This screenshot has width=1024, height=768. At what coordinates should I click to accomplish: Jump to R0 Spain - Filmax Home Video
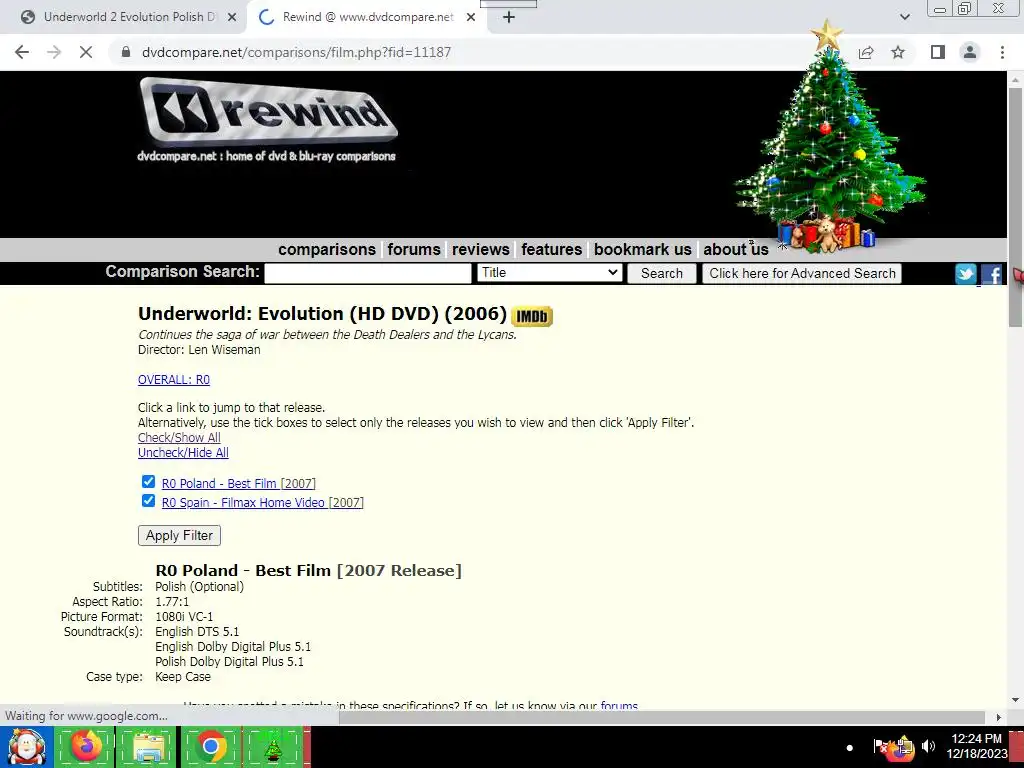[x=263, y=502]
